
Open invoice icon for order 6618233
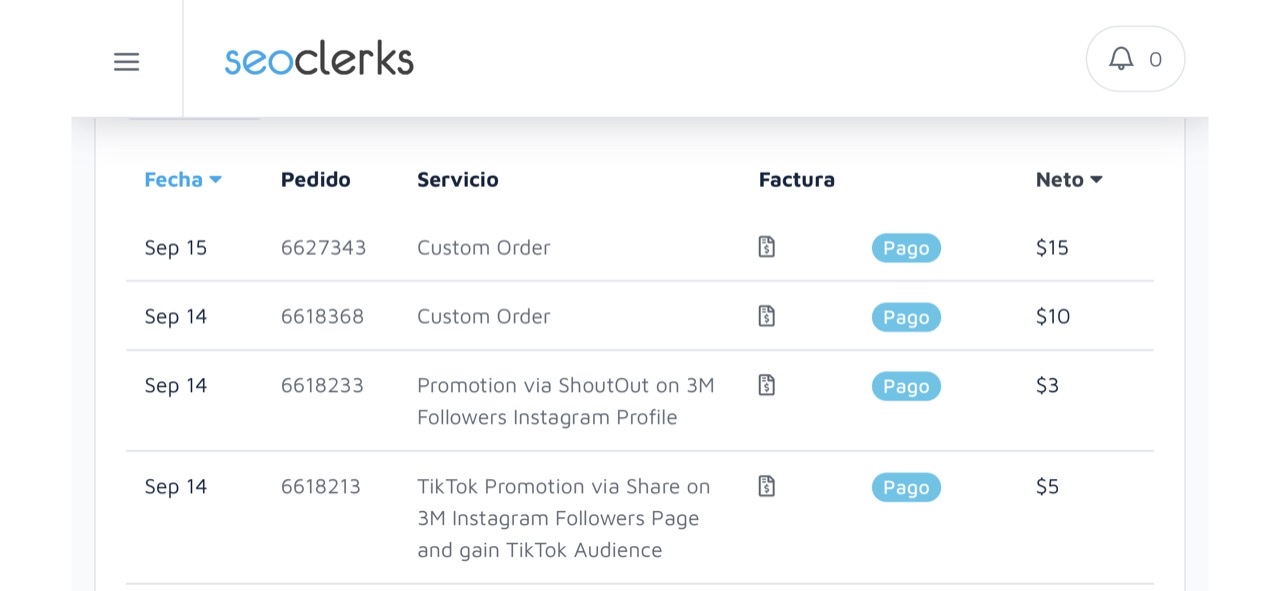[767, 385]
